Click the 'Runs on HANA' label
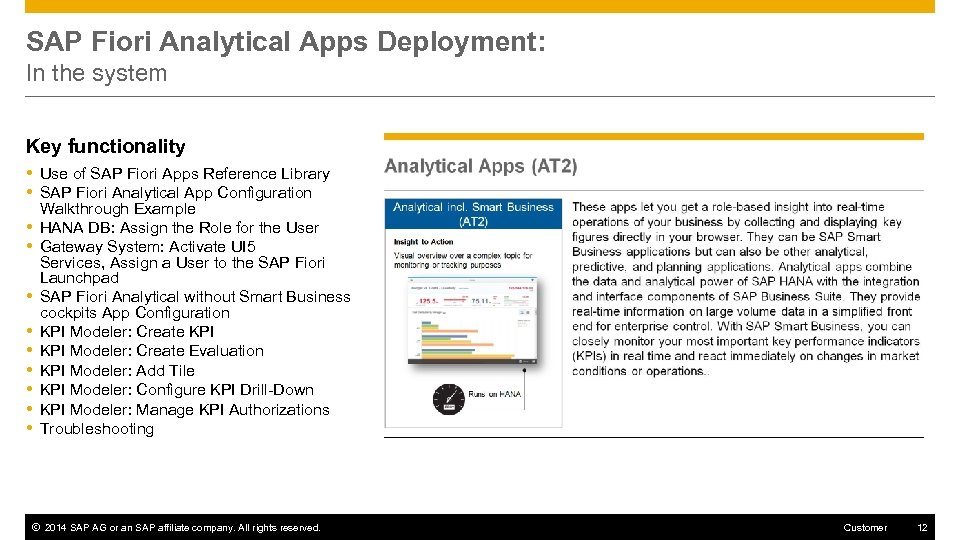The width and height of the screenshot is (960, 540). tap(495, 394)
